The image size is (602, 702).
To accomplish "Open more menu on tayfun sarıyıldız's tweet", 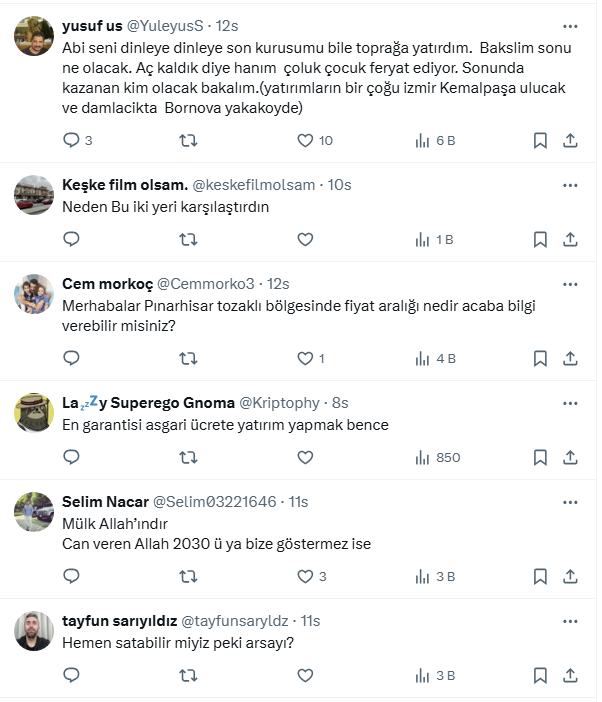I will pyautogui.click(x=570, y=620).
